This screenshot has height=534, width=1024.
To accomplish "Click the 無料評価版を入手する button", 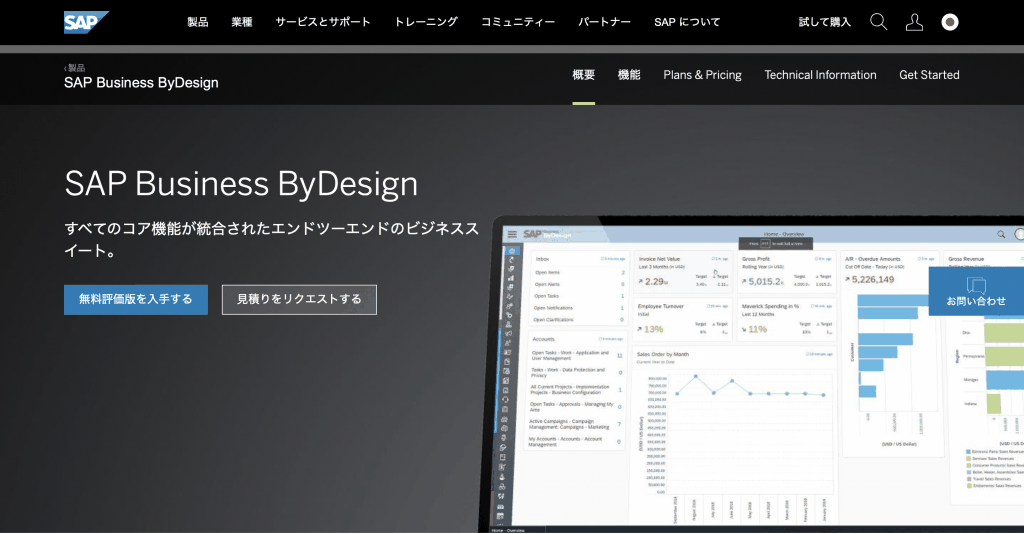I will (136, 300).
